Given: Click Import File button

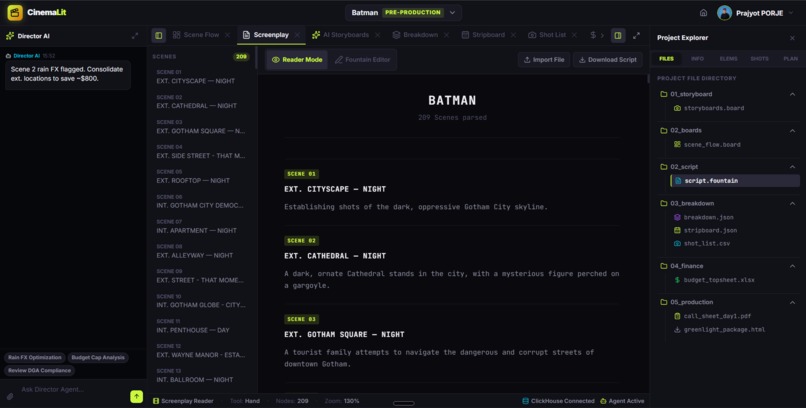Looking at the screenshot, I should [544, 60].
